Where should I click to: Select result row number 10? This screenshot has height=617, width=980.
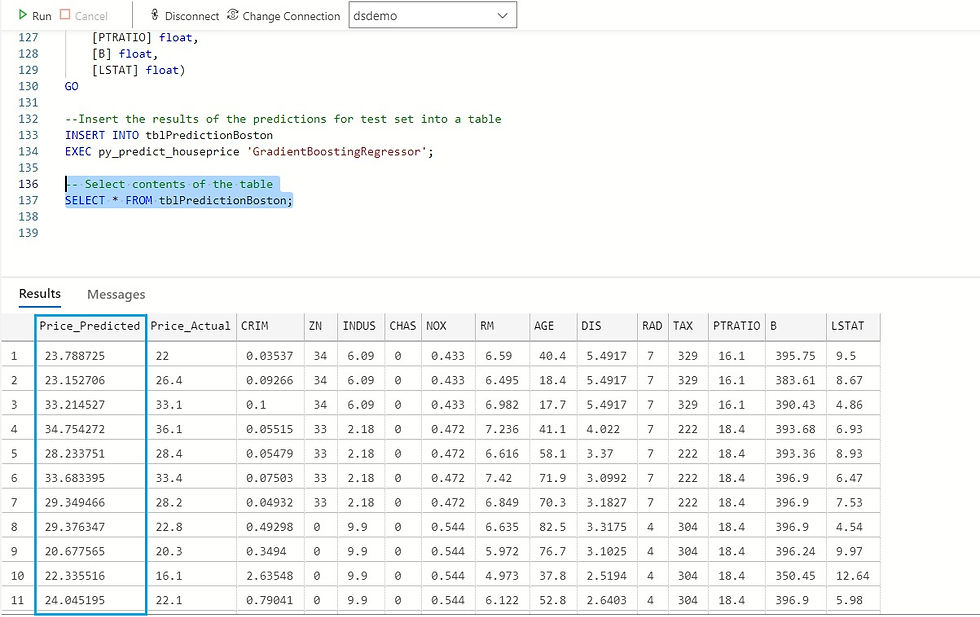[x=18, y=576]
